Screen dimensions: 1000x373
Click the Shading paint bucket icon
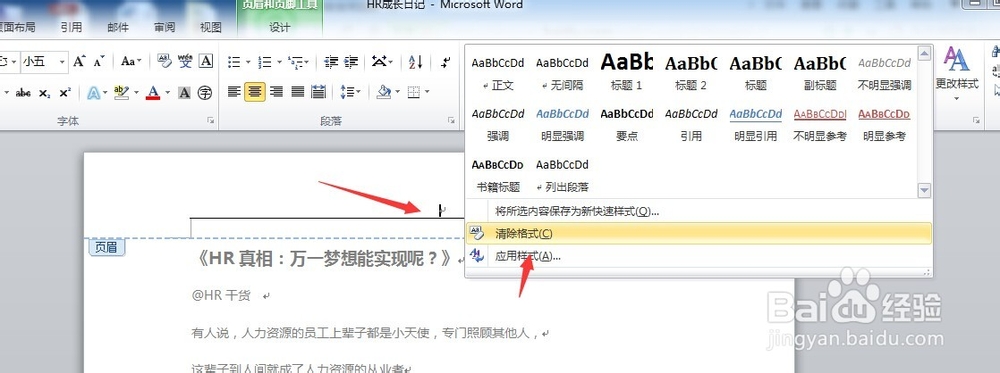point(383,92)
